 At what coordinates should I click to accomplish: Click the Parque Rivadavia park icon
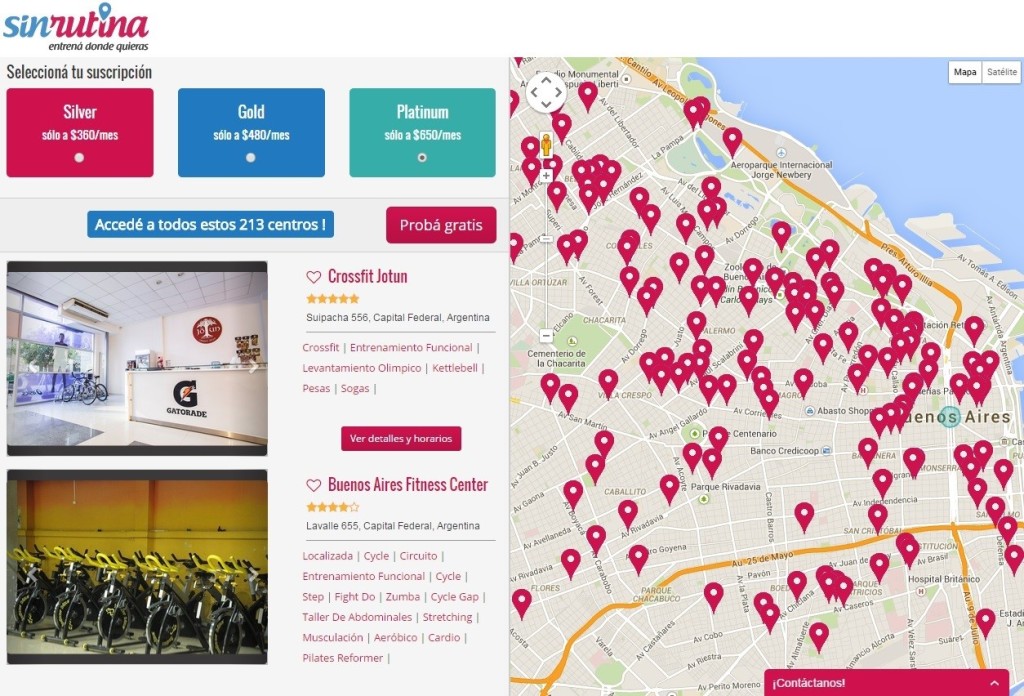pyautogui.click(x=703, y=499)
